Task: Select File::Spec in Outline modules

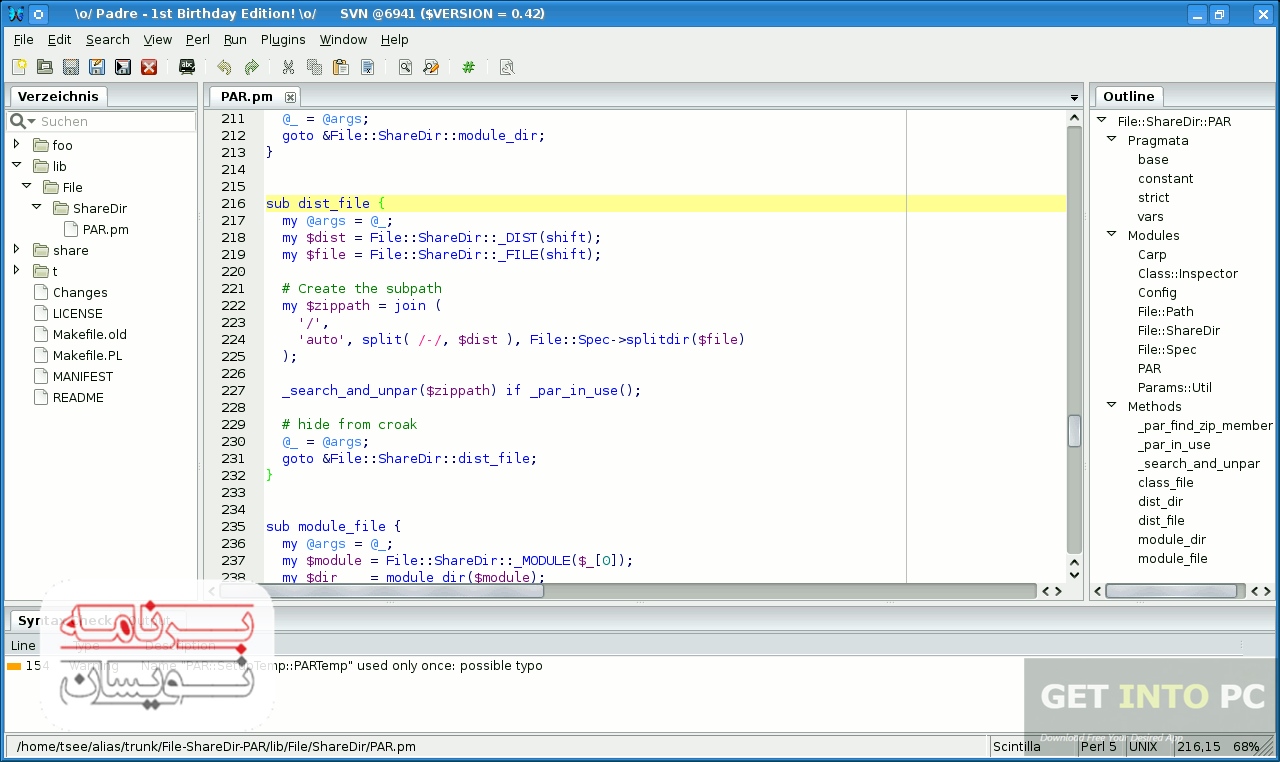Action: [1167, 349]
